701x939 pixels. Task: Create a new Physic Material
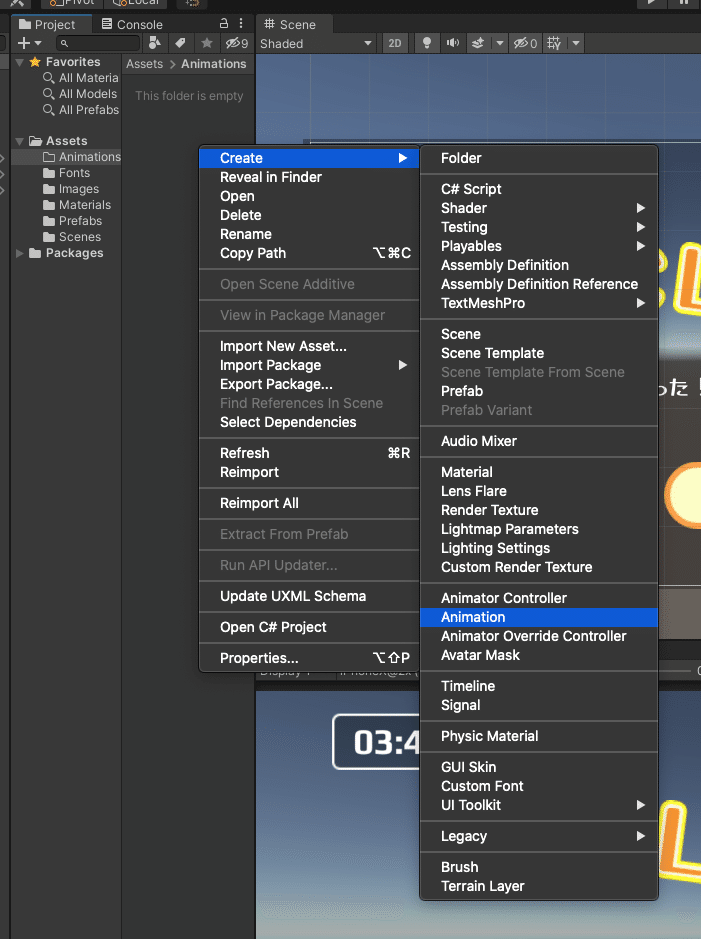[x=539, y=737]
